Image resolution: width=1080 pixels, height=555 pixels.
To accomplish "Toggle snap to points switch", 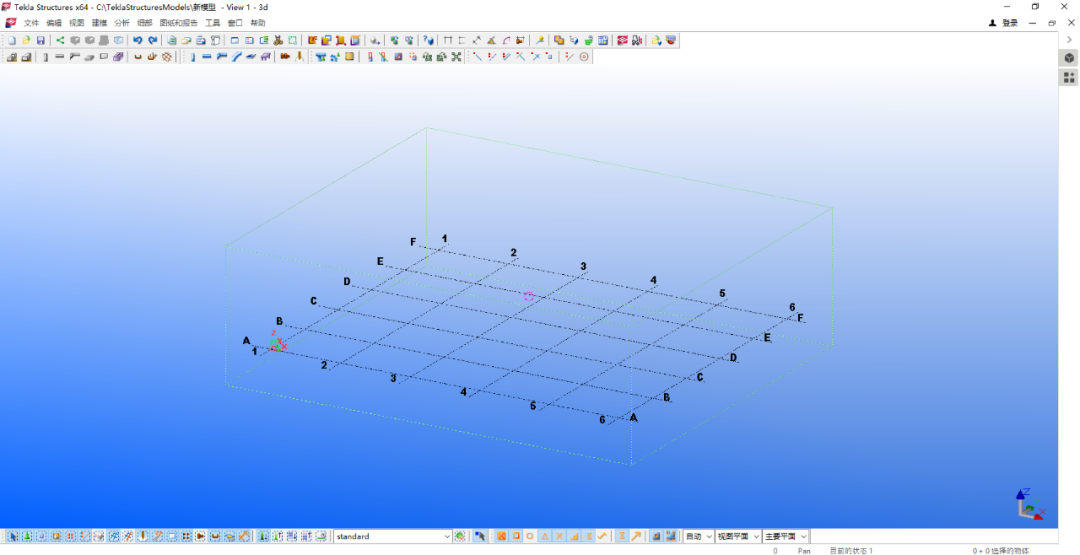I will pyautogui.click(x=501, y=536).
